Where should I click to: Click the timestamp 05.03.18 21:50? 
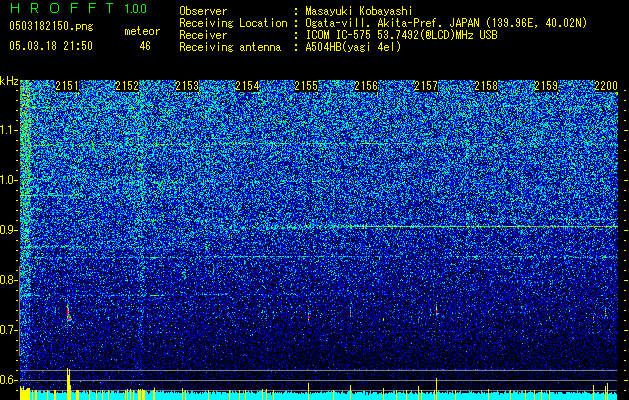[x=51, y=46]
